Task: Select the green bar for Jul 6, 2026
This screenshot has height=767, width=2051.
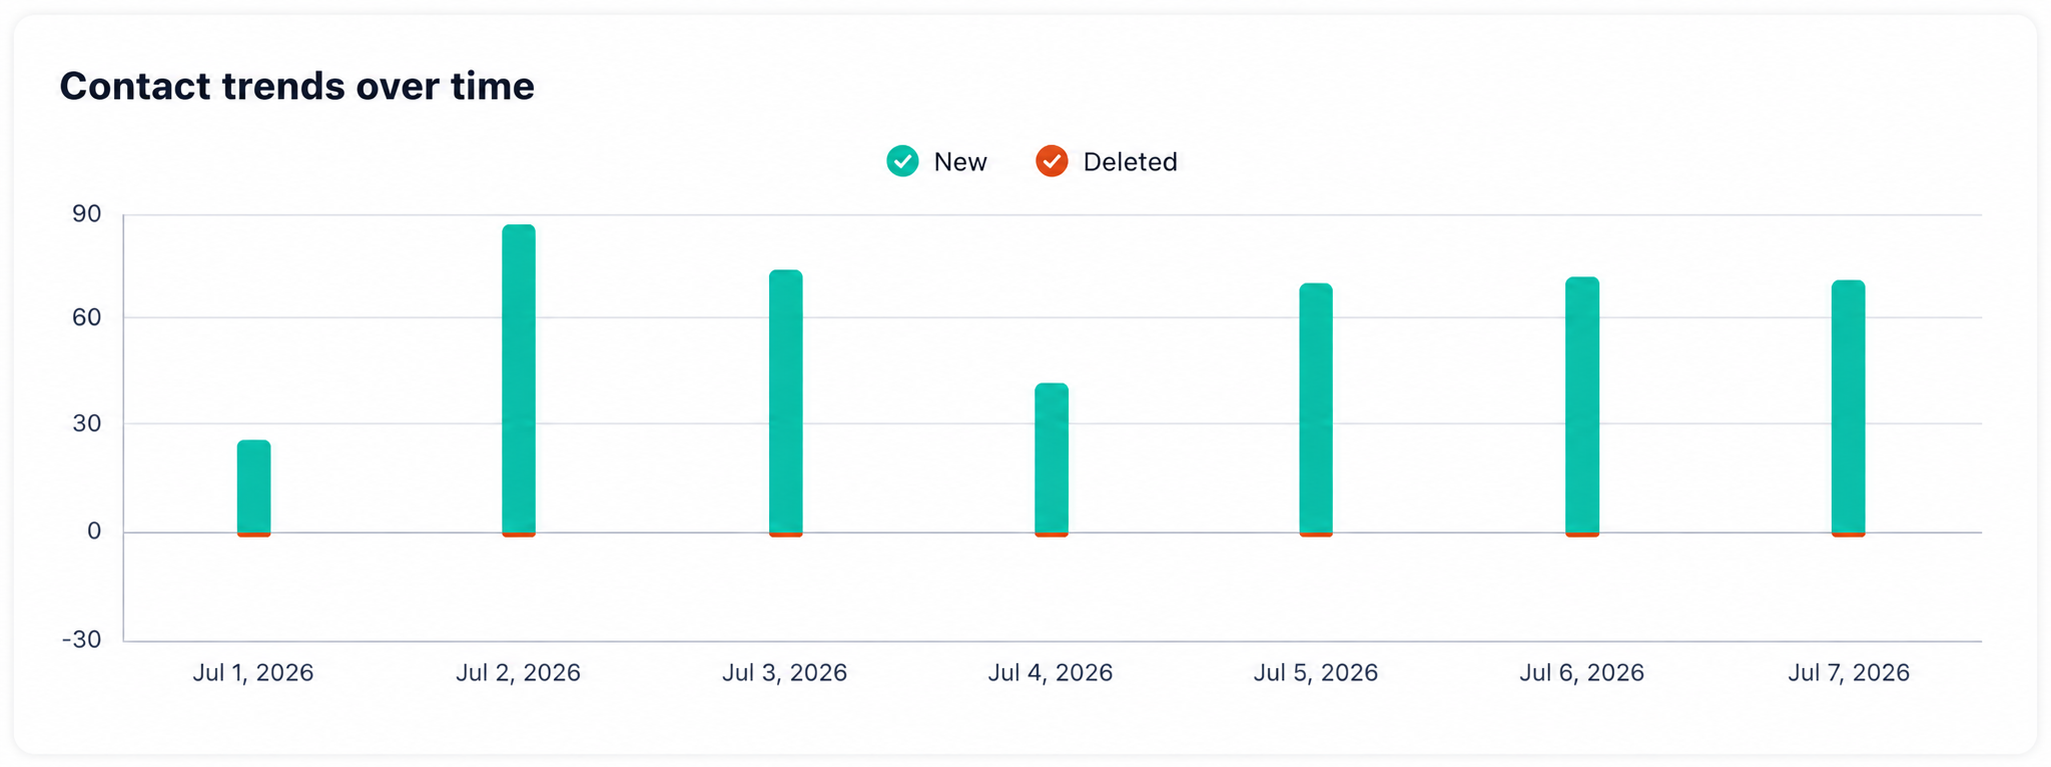Action: click(x=1582, y=405)
